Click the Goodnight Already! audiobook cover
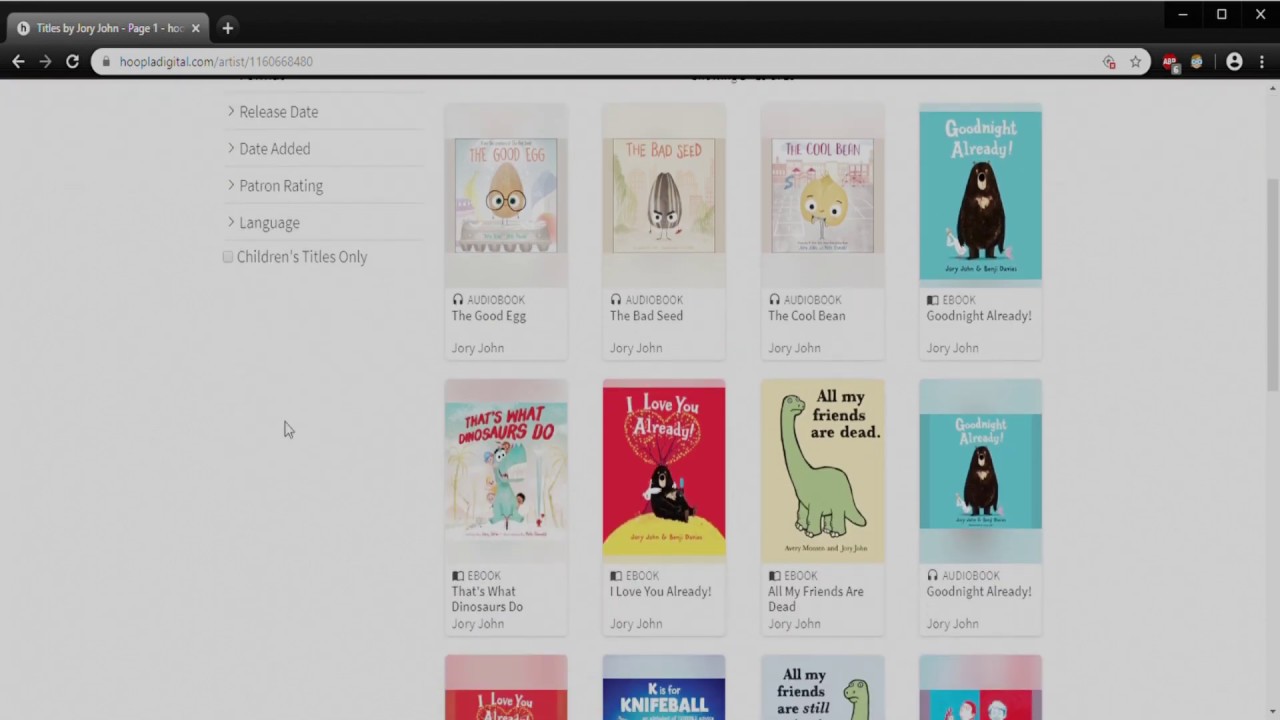Screen dimensions: 1280x720 point(980,471)
